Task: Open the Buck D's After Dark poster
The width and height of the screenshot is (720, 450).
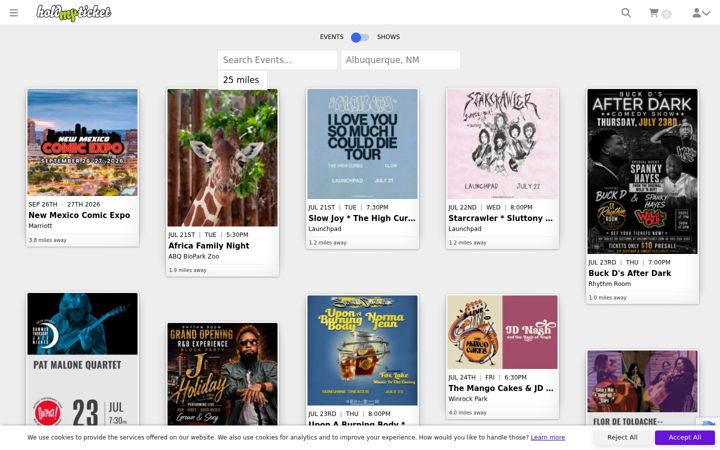Action: (x=643, y=172)
